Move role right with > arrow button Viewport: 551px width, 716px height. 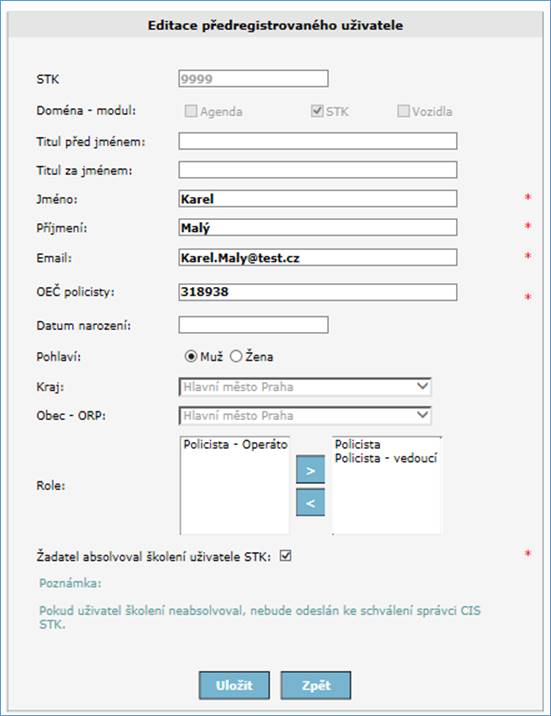[310, 470]
